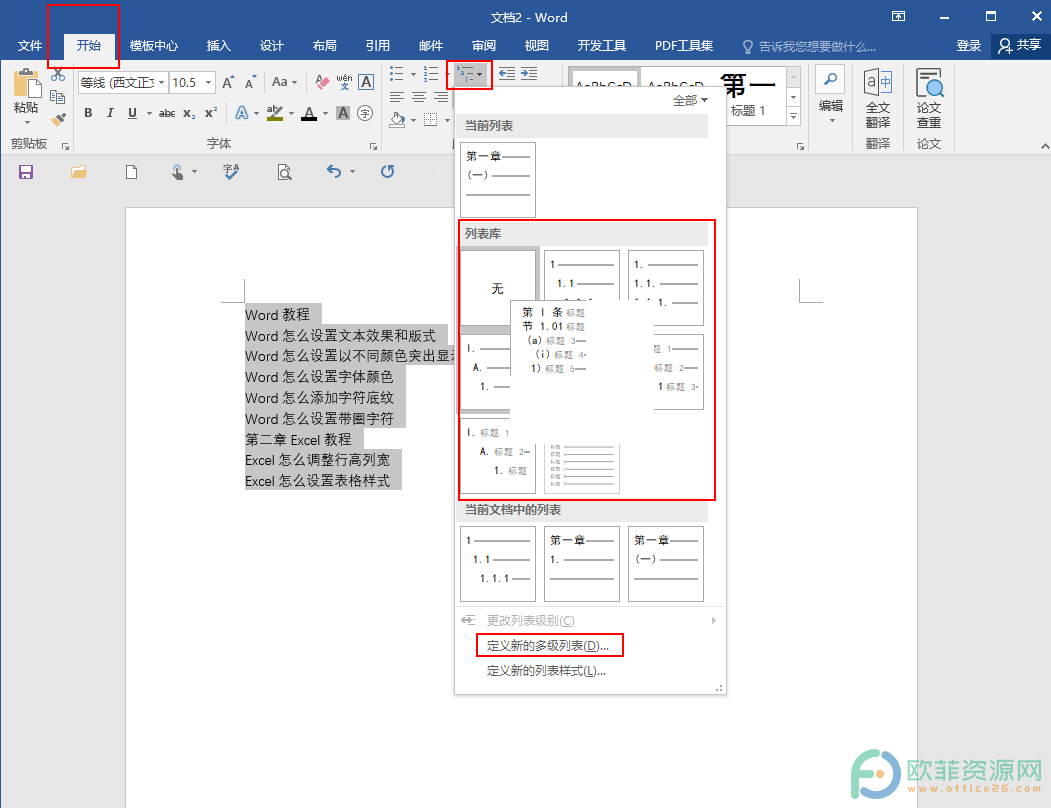This screenshot has height=808, width=1051.
Task: Apply character border icon
Action: [x=366, y=82]
